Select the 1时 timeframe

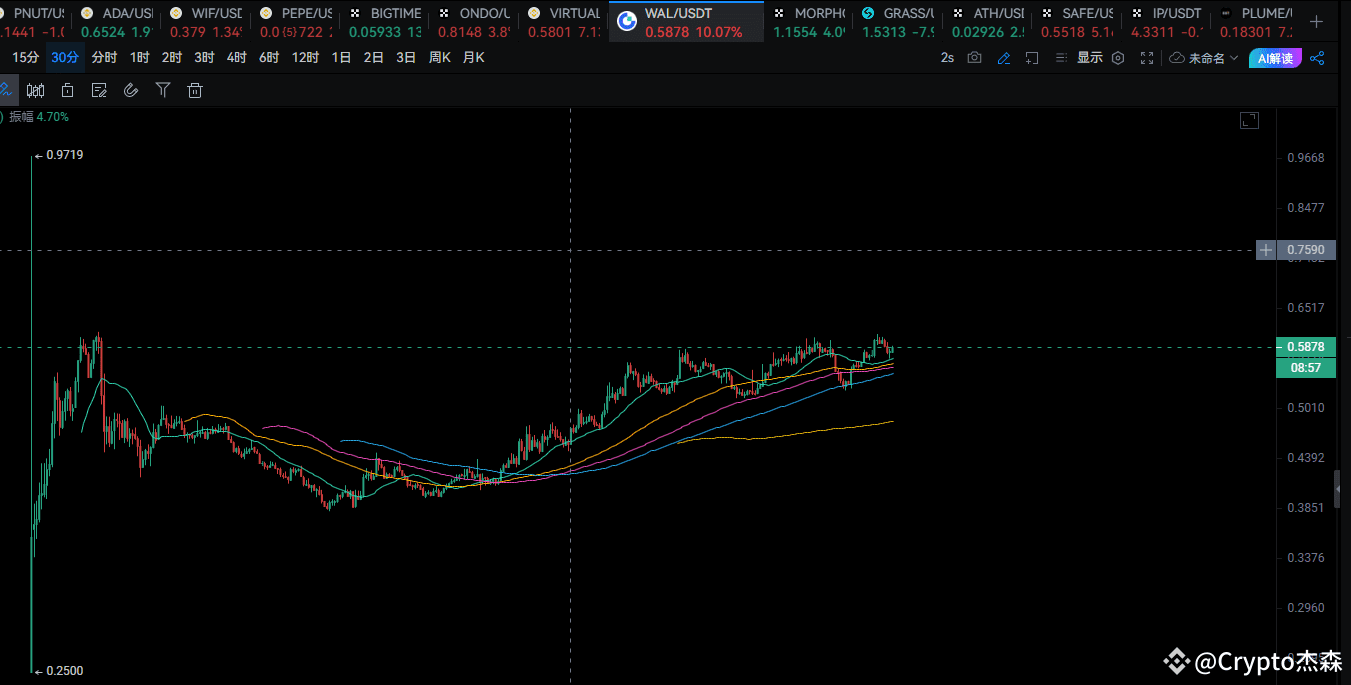[x=139, y=57]
